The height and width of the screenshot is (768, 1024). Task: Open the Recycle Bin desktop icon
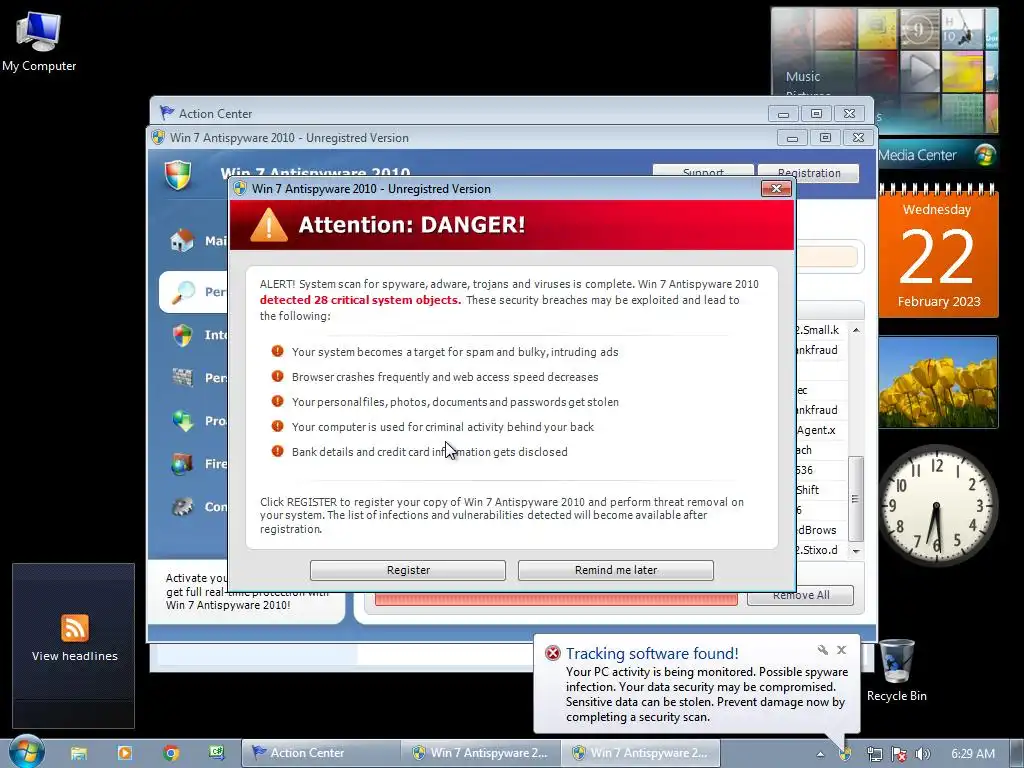(x=897, y=670)
